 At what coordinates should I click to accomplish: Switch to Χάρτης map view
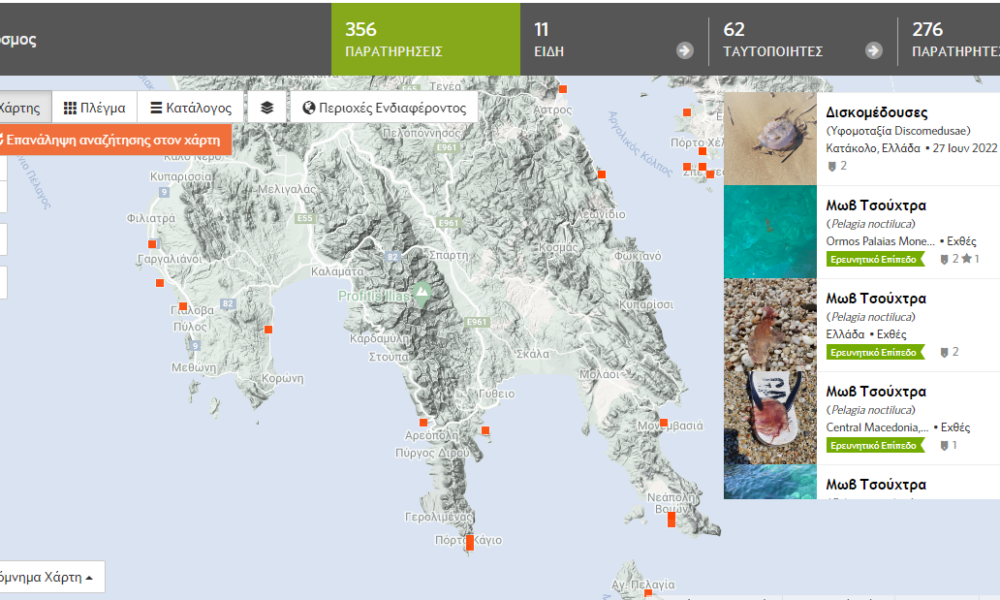click(24, 108)
